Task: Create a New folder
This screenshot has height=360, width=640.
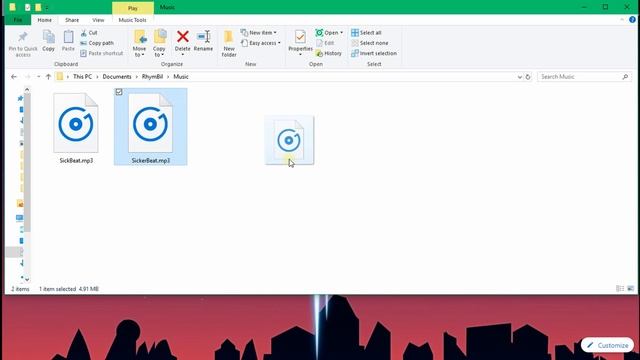Action: [229, 44]
